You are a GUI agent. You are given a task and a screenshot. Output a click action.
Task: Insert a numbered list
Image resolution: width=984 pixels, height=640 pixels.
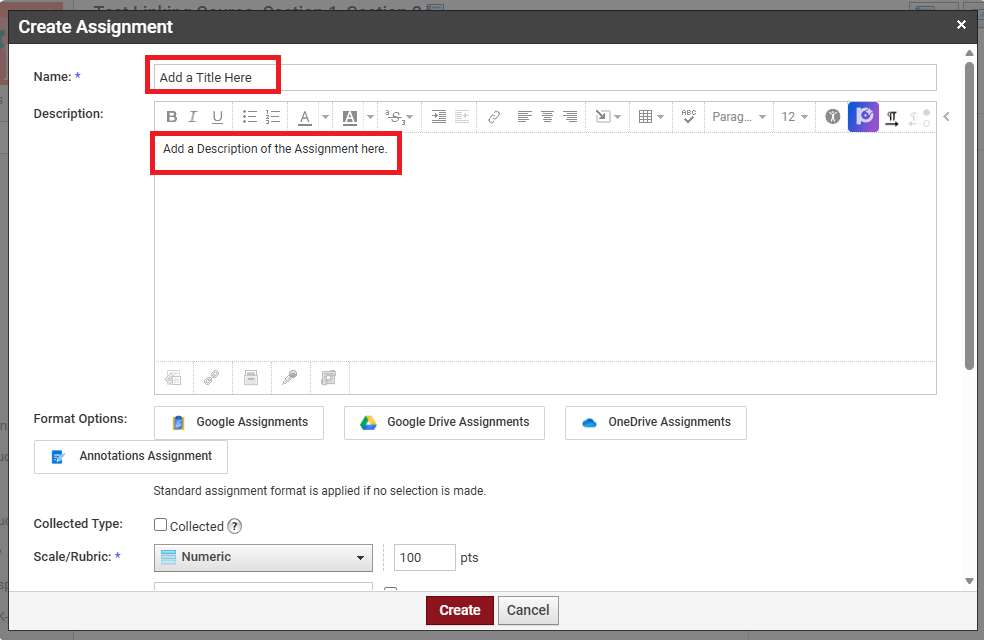click(273, 117)
